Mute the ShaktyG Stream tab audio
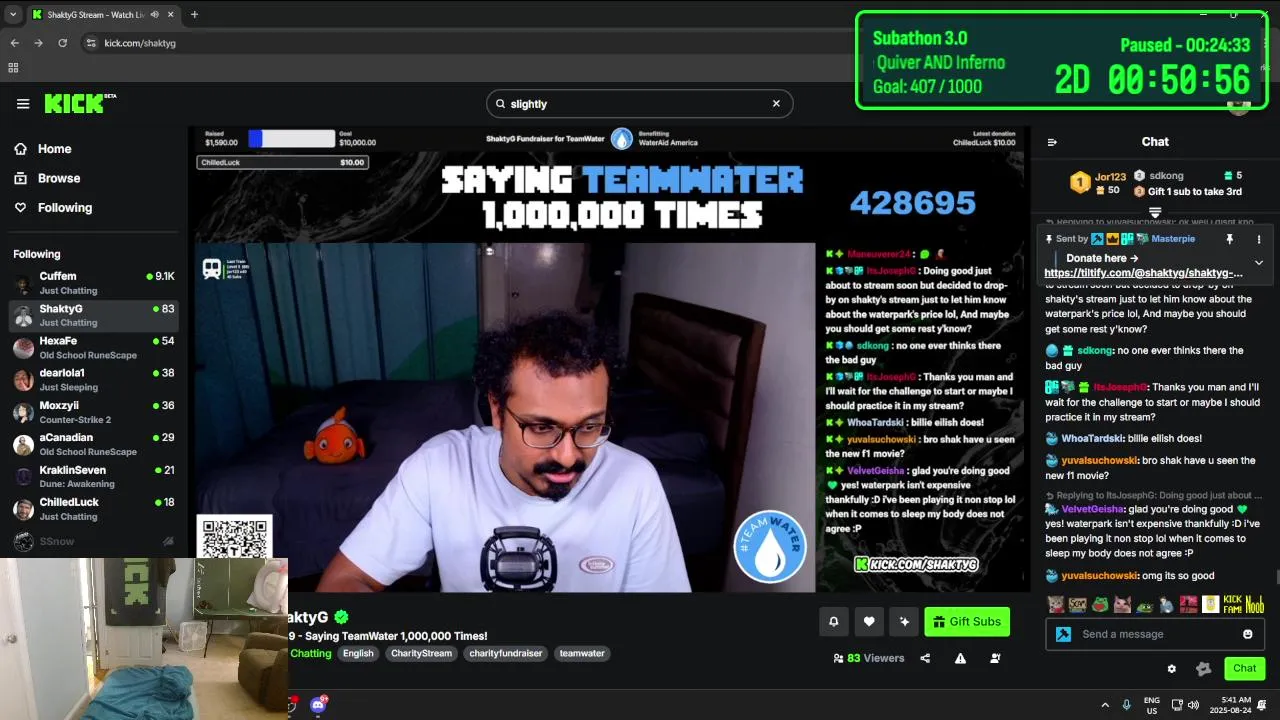1280x720 pixels. tap(154, 14)
